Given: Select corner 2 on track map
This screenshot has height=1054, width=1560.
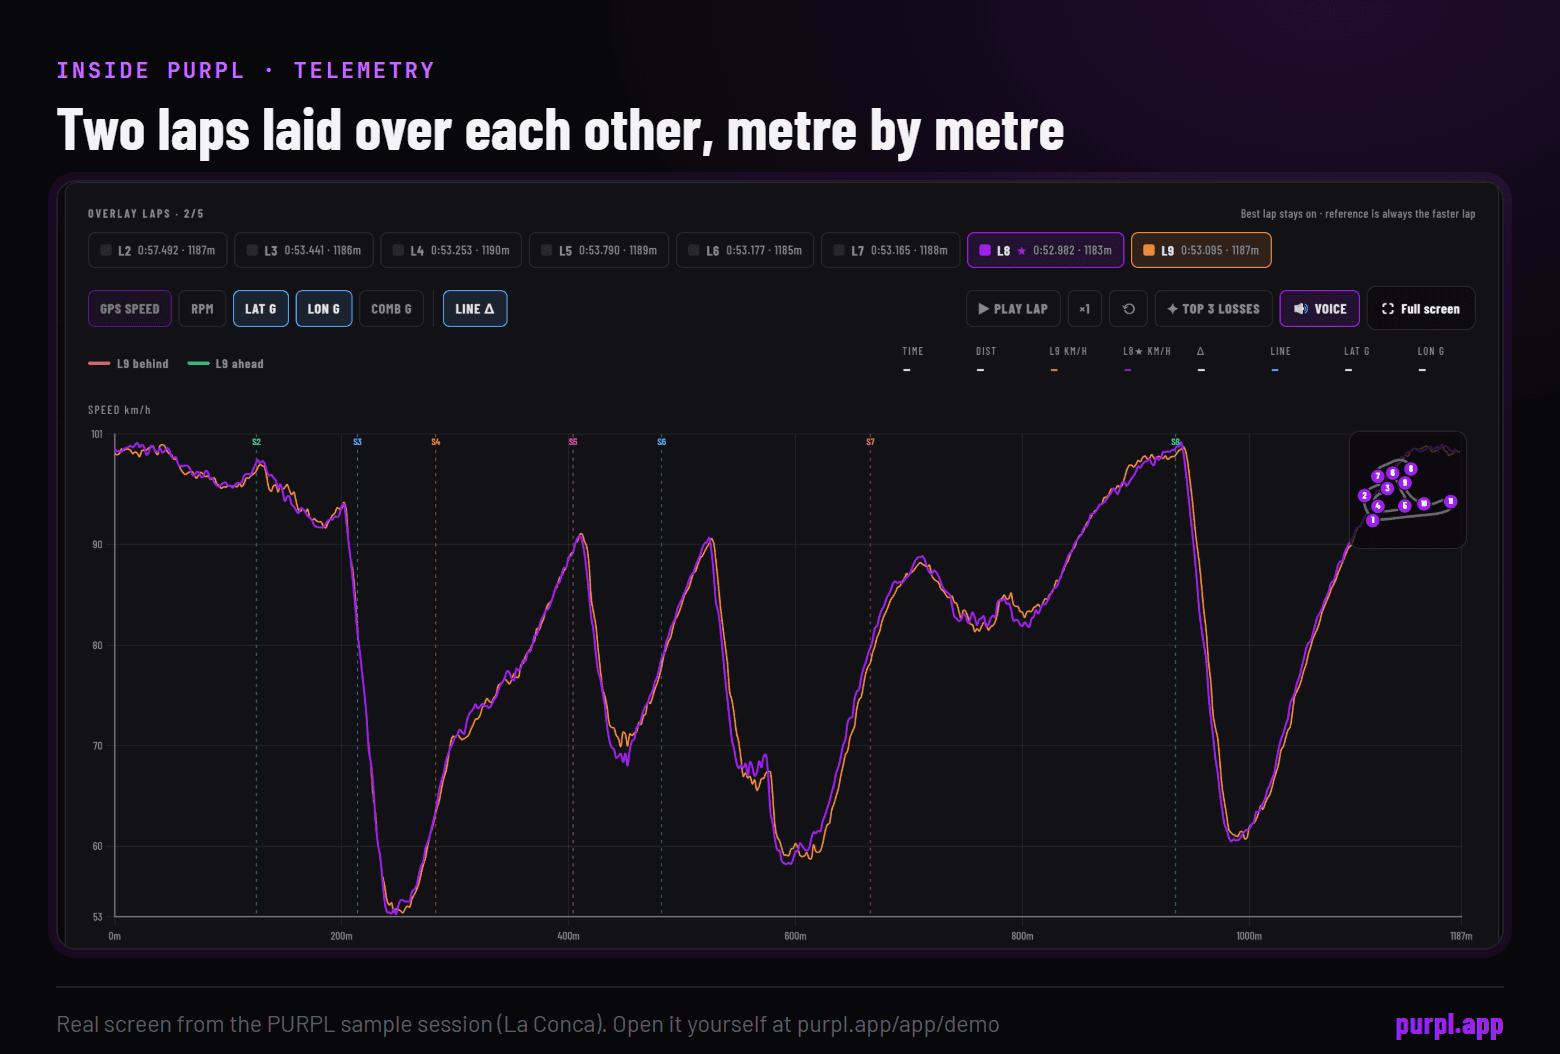Looking at the screenshot, I should click(1364, 495).
